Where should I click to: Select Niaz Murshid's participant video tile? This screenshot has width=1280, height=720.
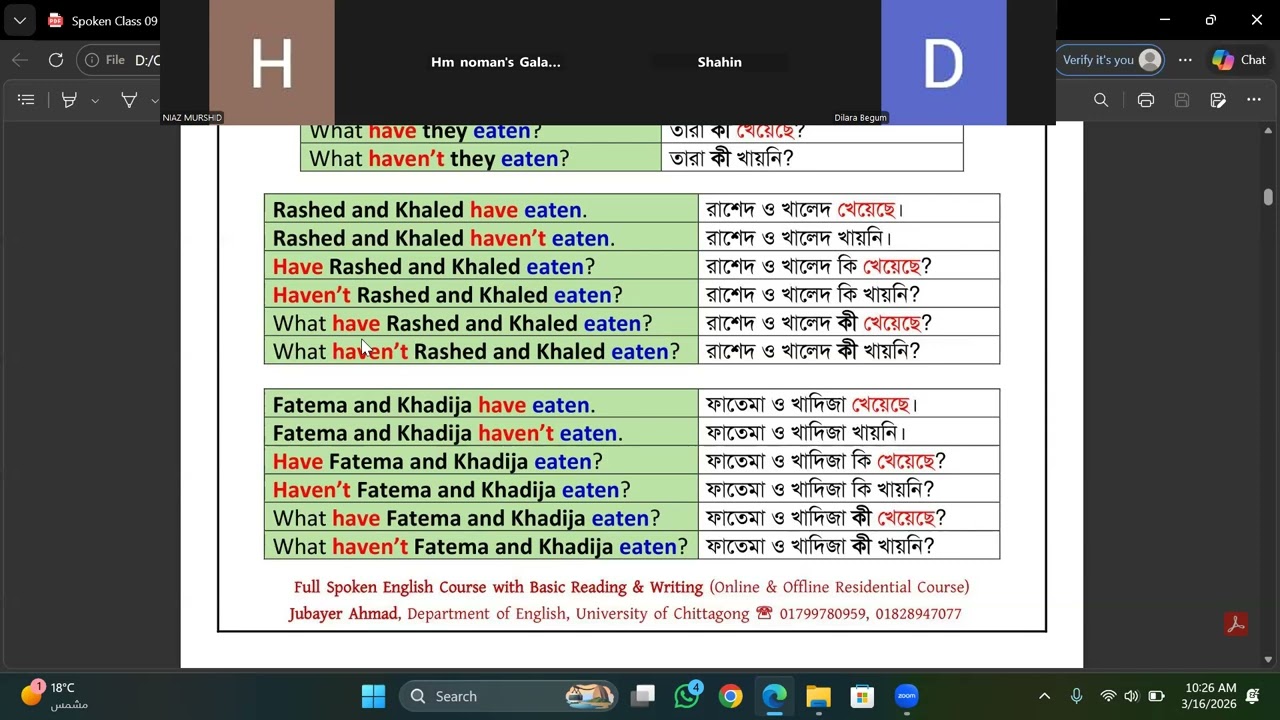pos(272,62)
